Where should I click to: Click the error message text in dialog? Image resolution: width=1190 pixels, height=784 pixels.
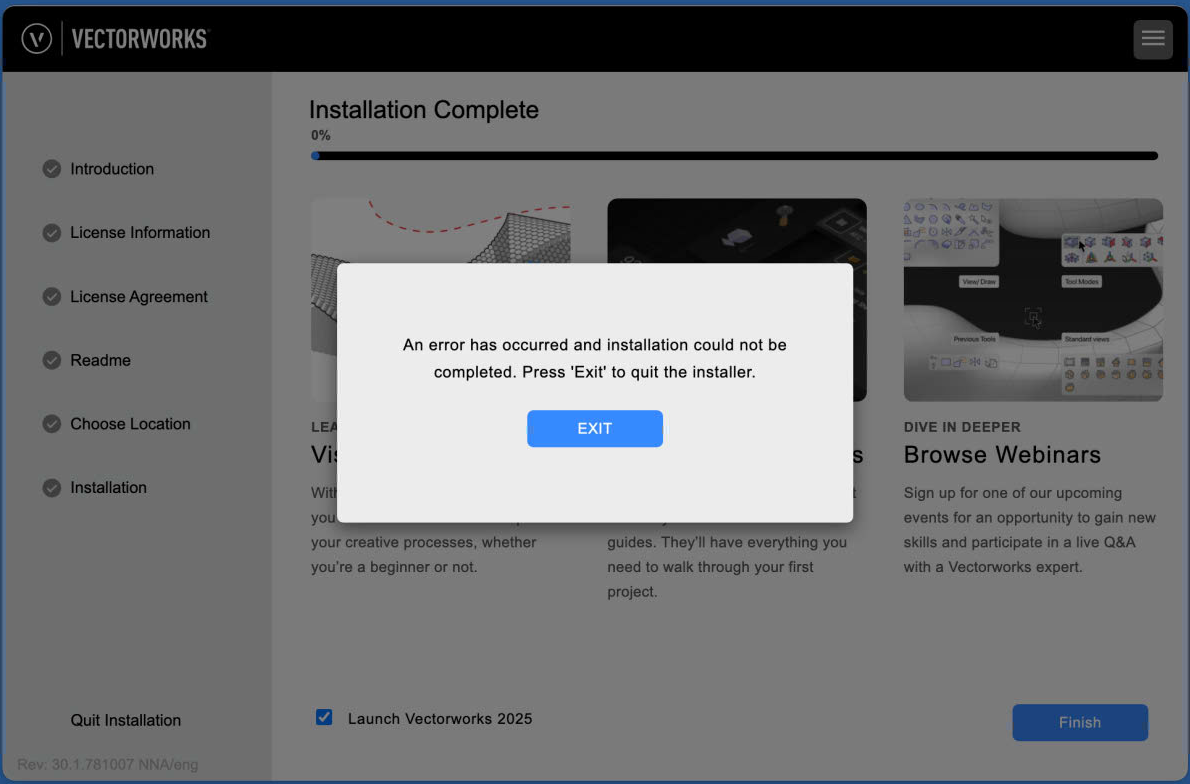[x=594, y=358]
